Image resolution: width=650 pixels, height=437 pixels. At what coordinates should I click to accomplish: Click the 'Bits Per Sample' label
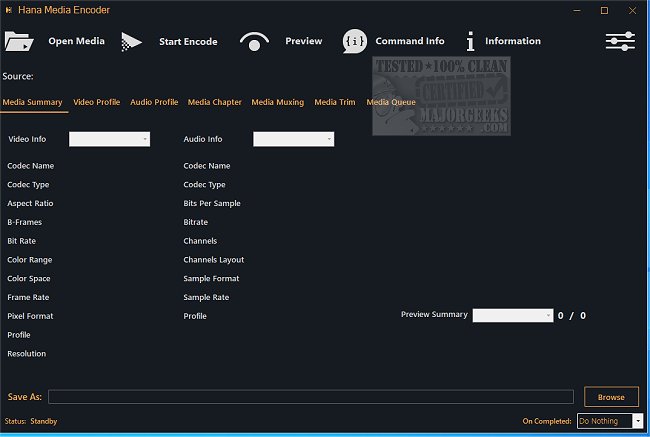point(212,204)
